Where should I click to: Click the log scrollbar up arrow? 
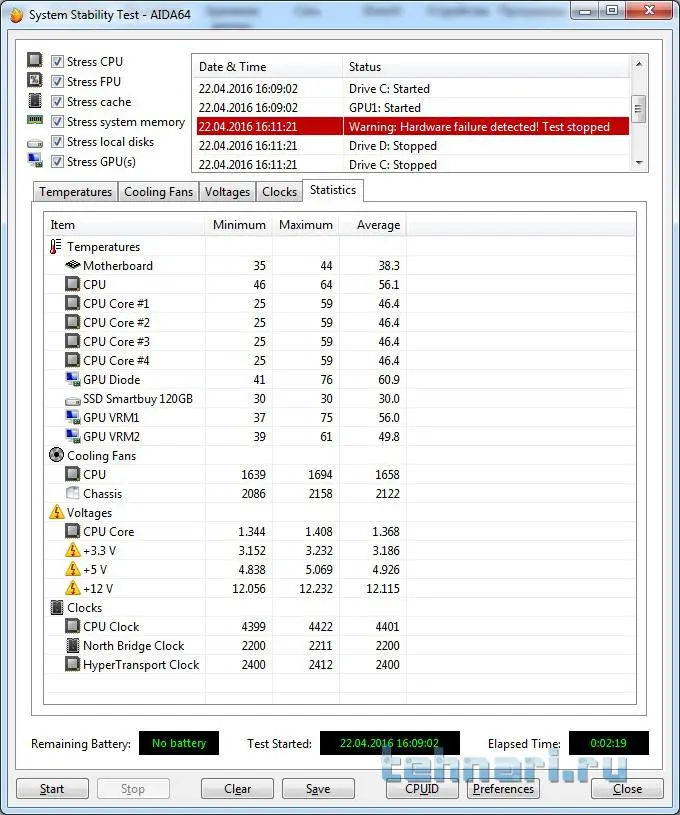coord(639,64)
